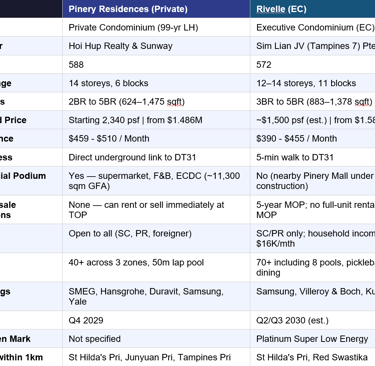Screen dimensions: 375x366
Task: Click the 40+ across 3 zones cell
Action: pyautogui.click(x=156, y=267)
